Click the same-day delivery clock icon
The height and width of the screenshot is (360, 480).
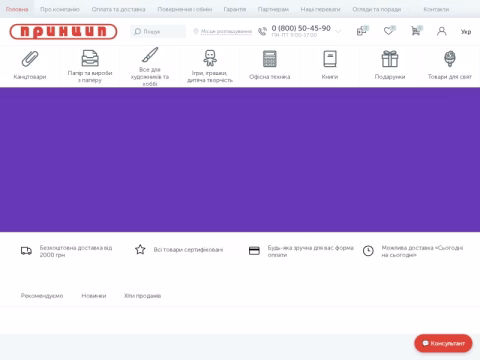[x=368, y=251]
